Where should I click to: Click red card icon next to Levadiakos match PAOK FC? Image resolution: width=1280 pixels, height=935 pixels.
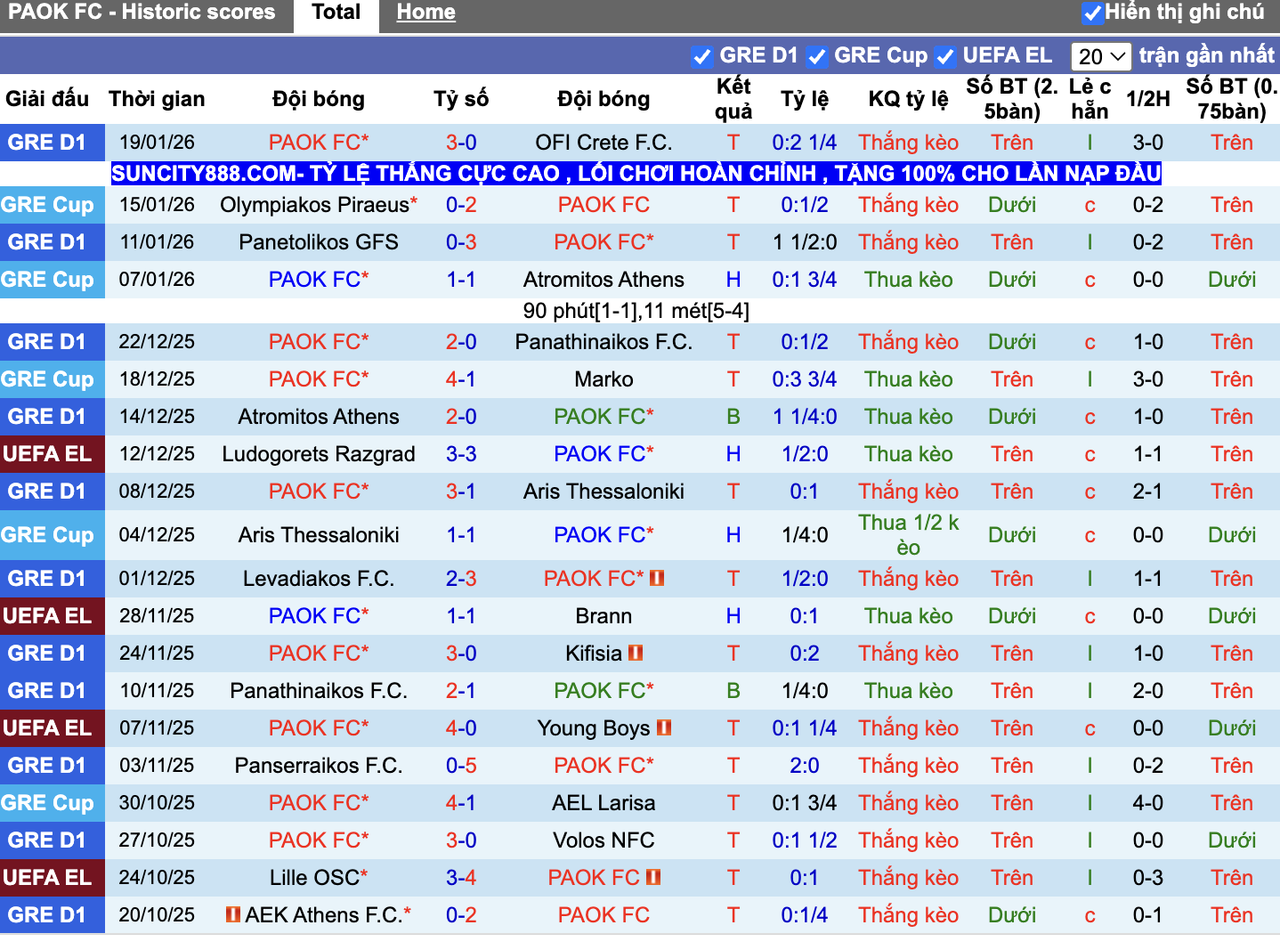click(657, 579)
